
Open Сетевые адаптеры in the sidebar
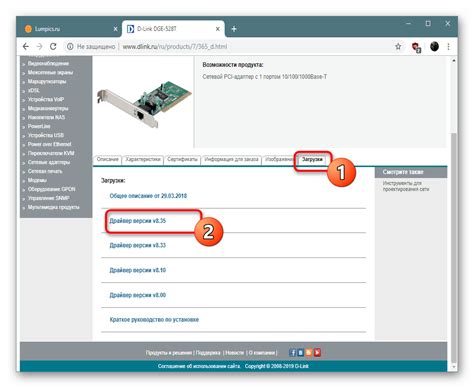(49, 162)
